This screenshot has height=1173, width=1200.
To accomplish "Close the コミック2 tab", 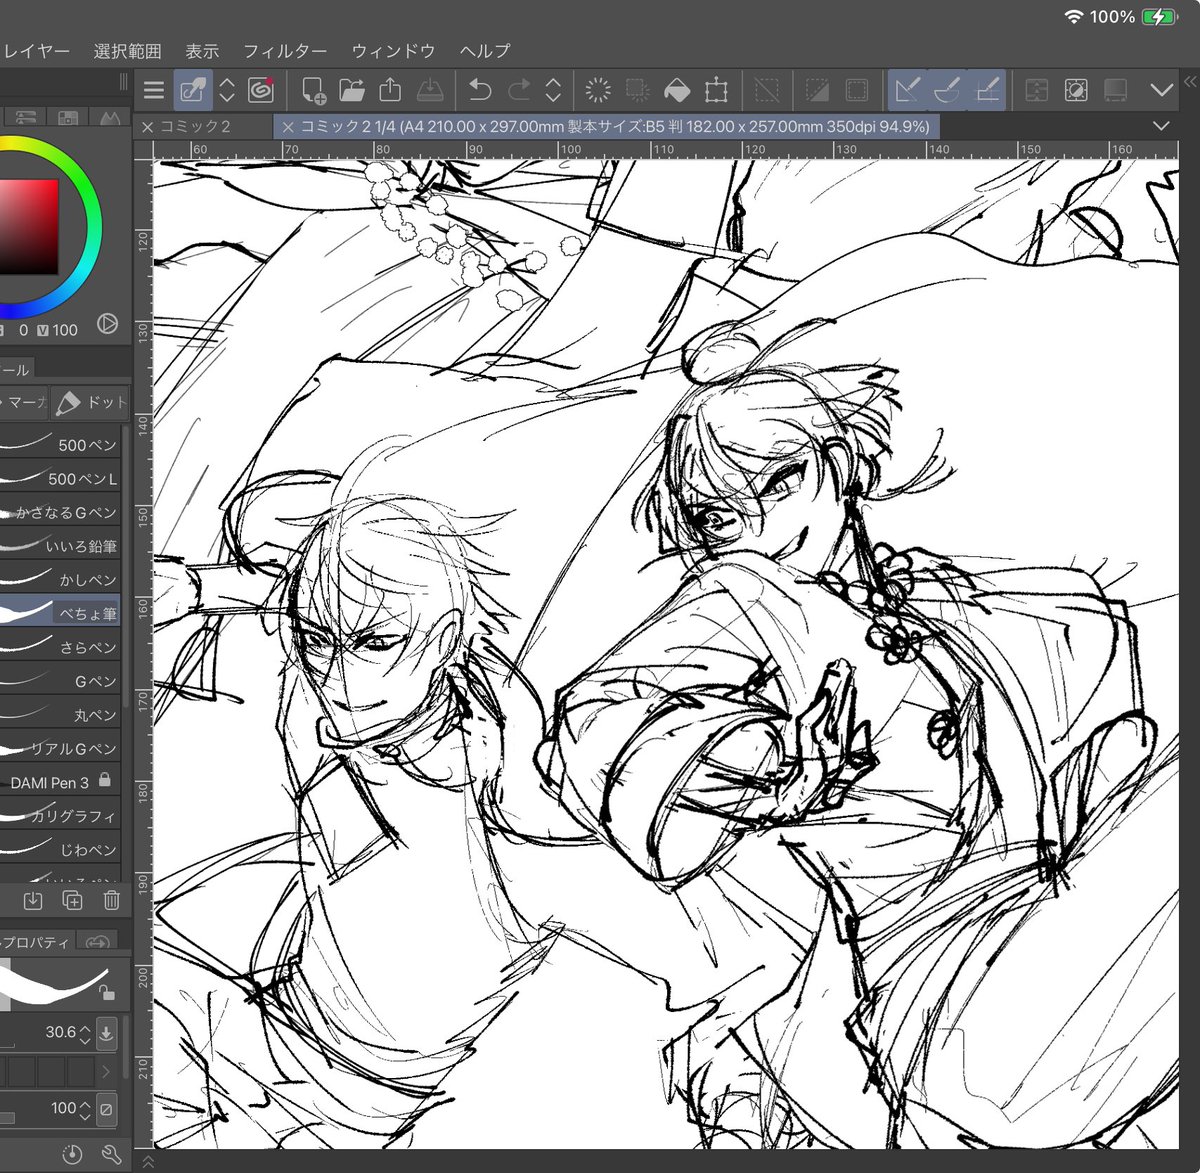I will coord(147,127).
